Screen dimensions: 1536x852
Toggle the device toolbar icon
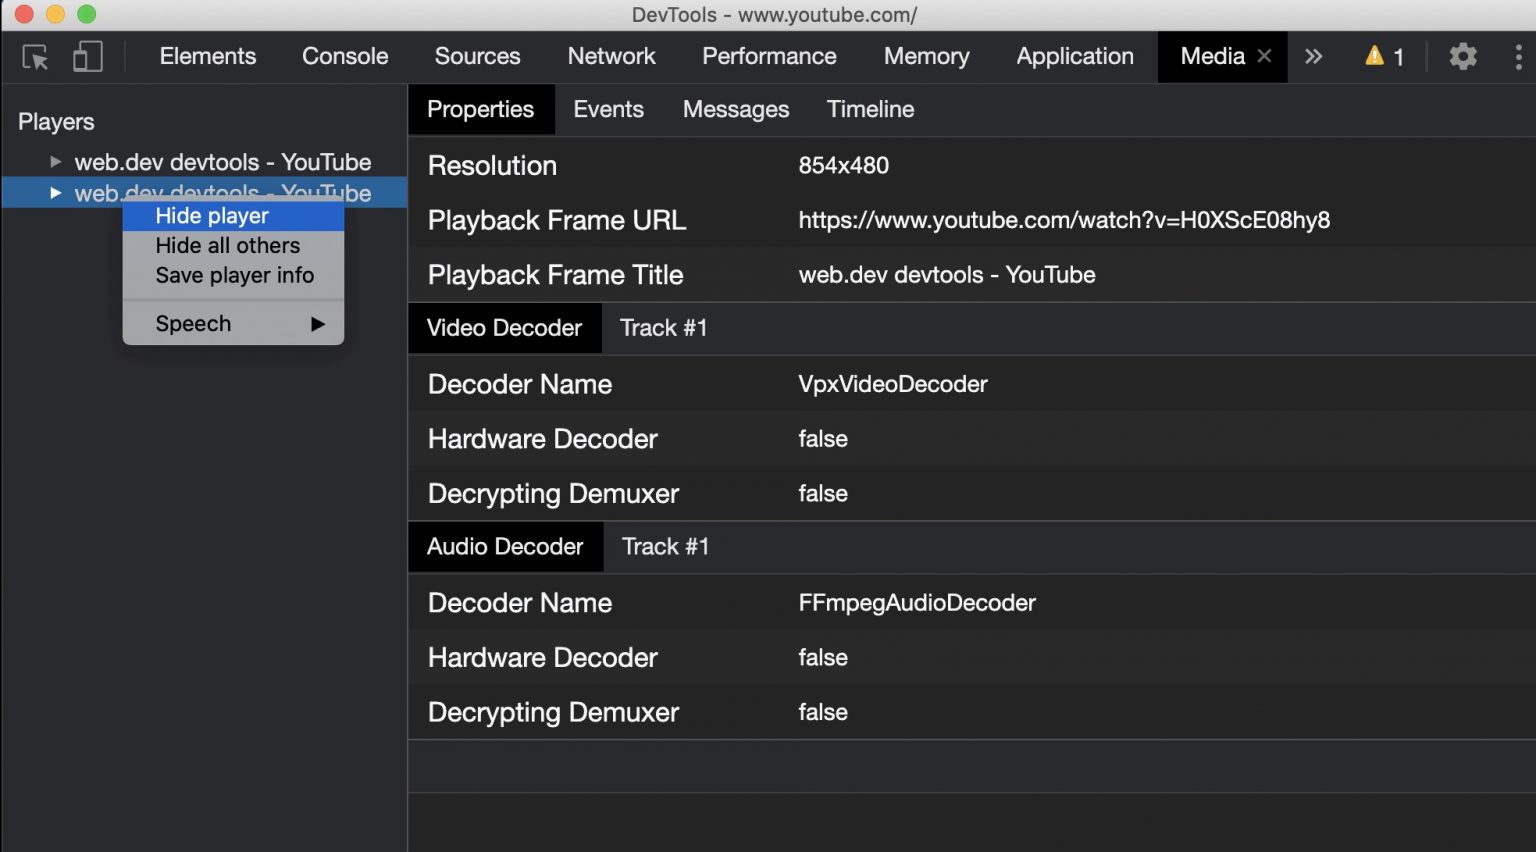pos(87,57)
